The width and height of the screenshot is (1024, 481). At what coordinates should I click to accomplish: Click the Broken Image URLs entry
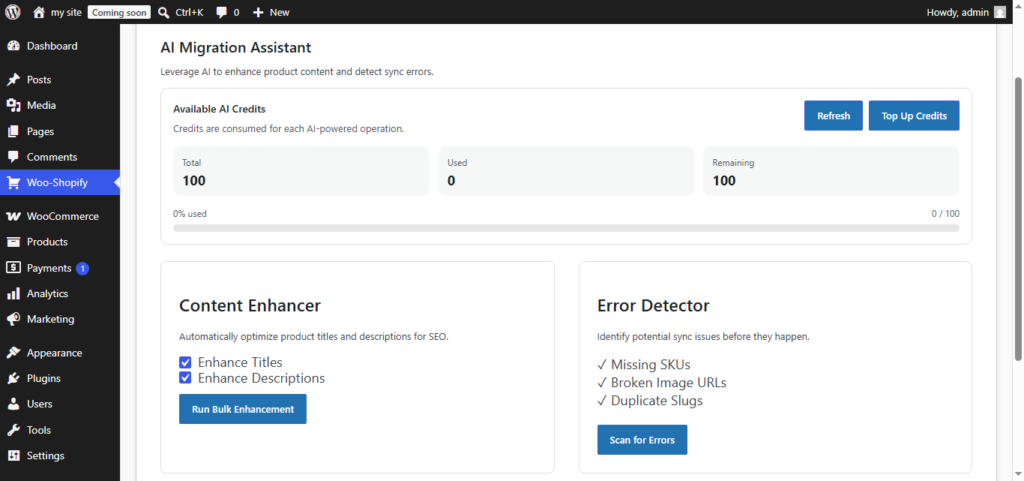pos(662,382)
